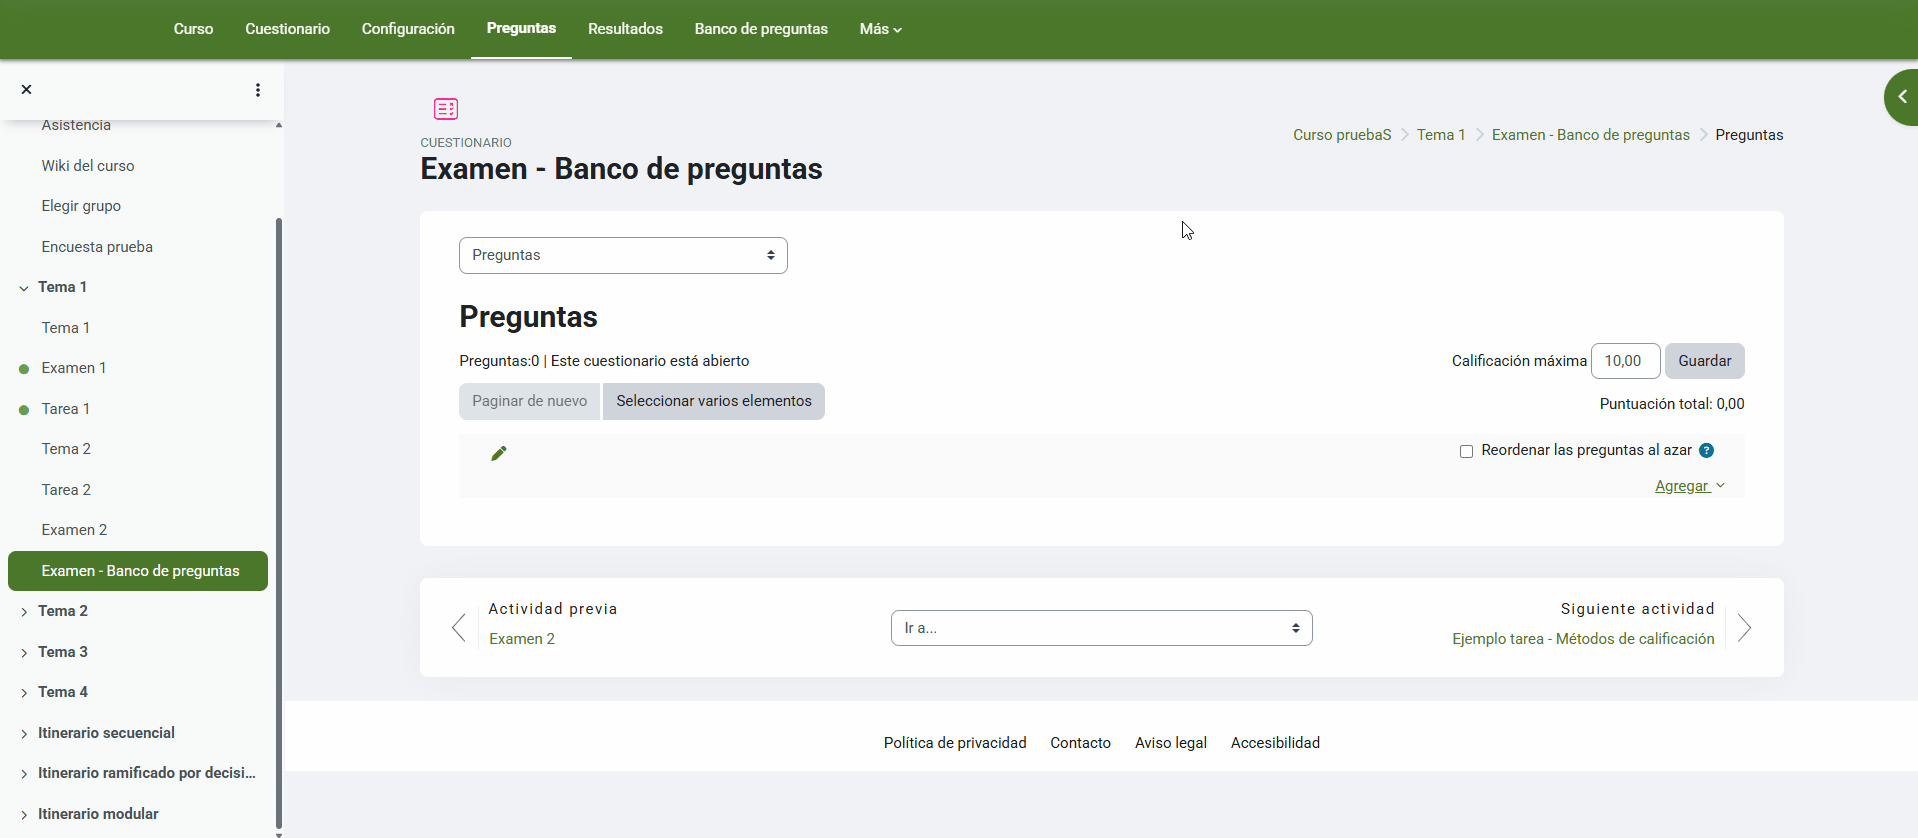Open the 'Ir a...' activity dropdown
Screen dimensions: 1918x838
coord(1101,628)
